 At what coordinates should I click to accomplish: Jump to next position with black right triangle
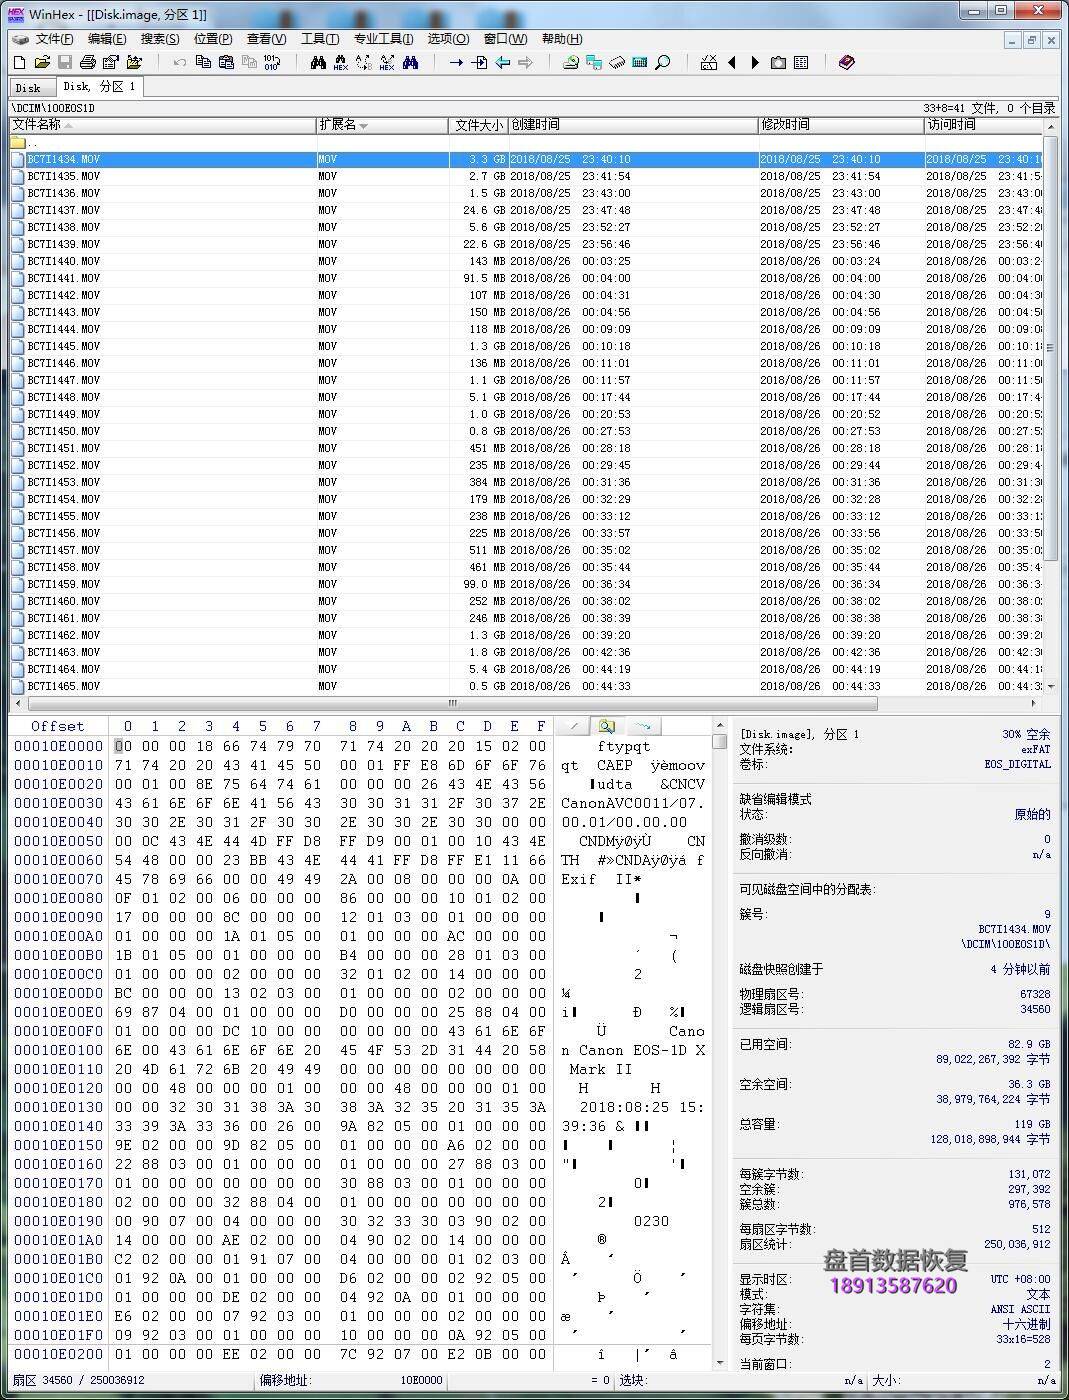point(755,62)
